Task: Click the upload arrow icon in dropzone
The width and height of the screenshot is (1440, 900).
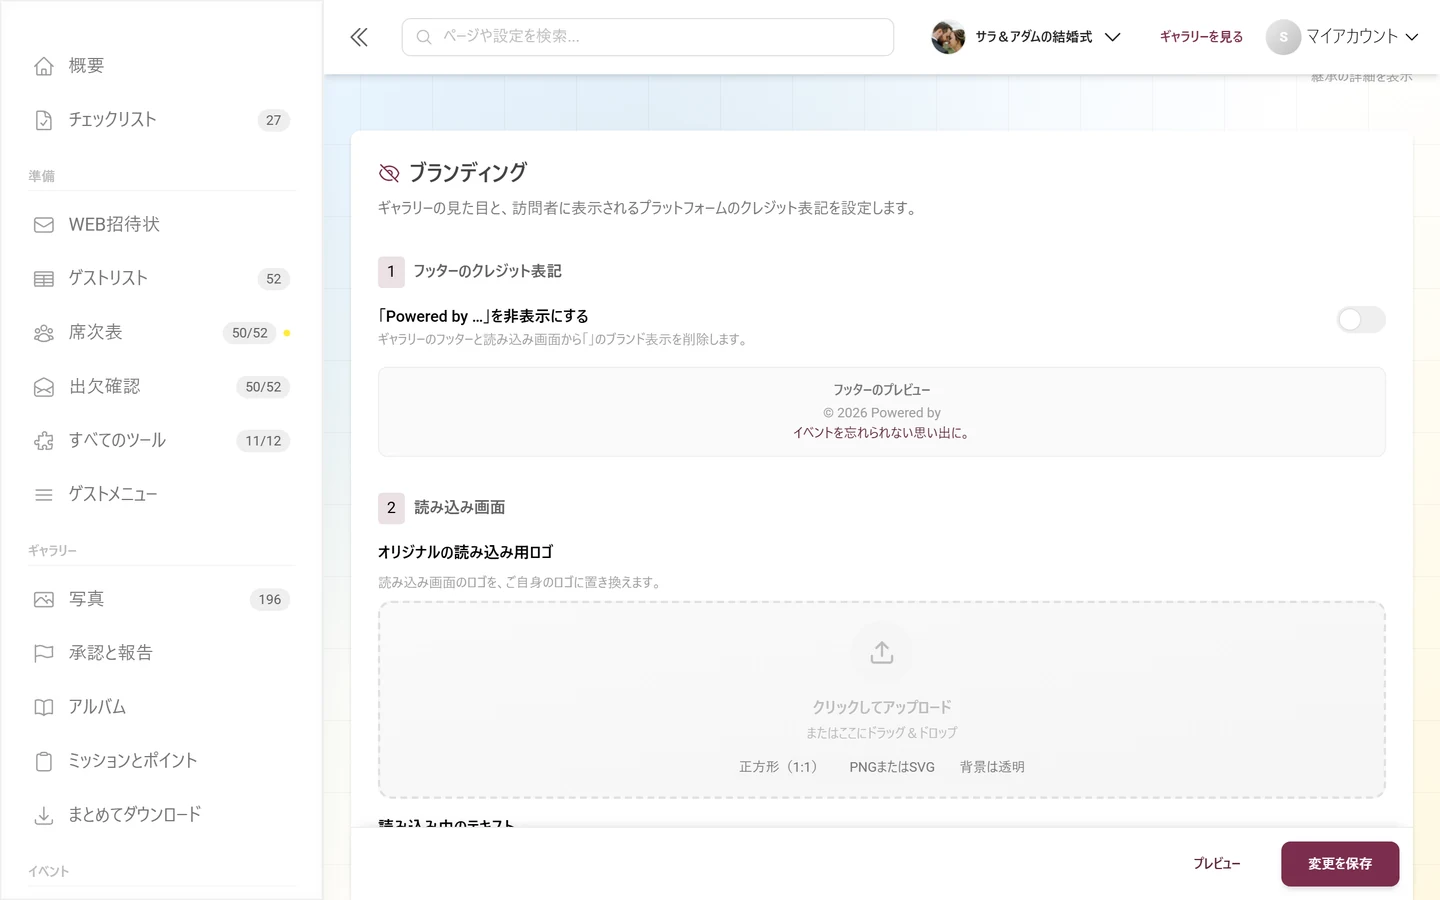Action: 882,653
